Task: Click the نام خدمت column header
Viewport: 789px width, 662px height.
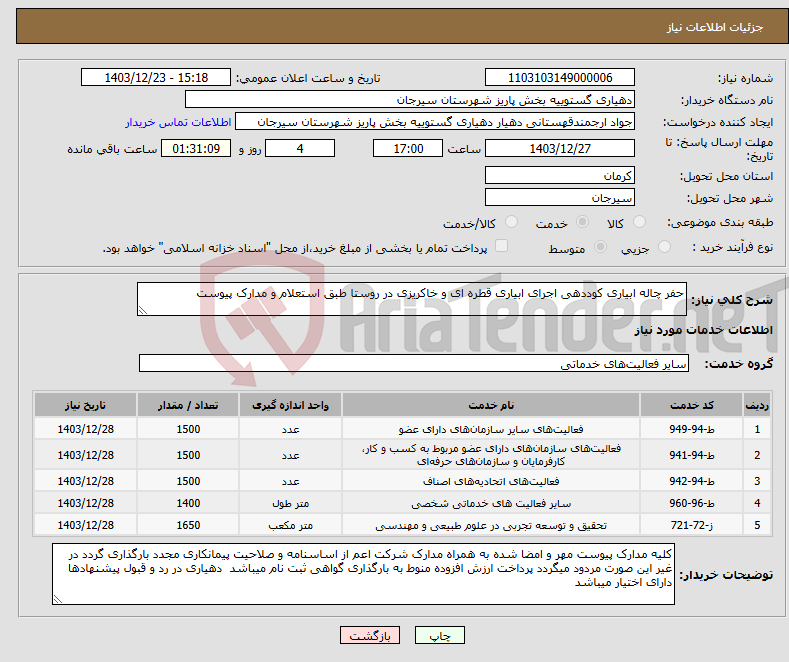Action: 491,405
